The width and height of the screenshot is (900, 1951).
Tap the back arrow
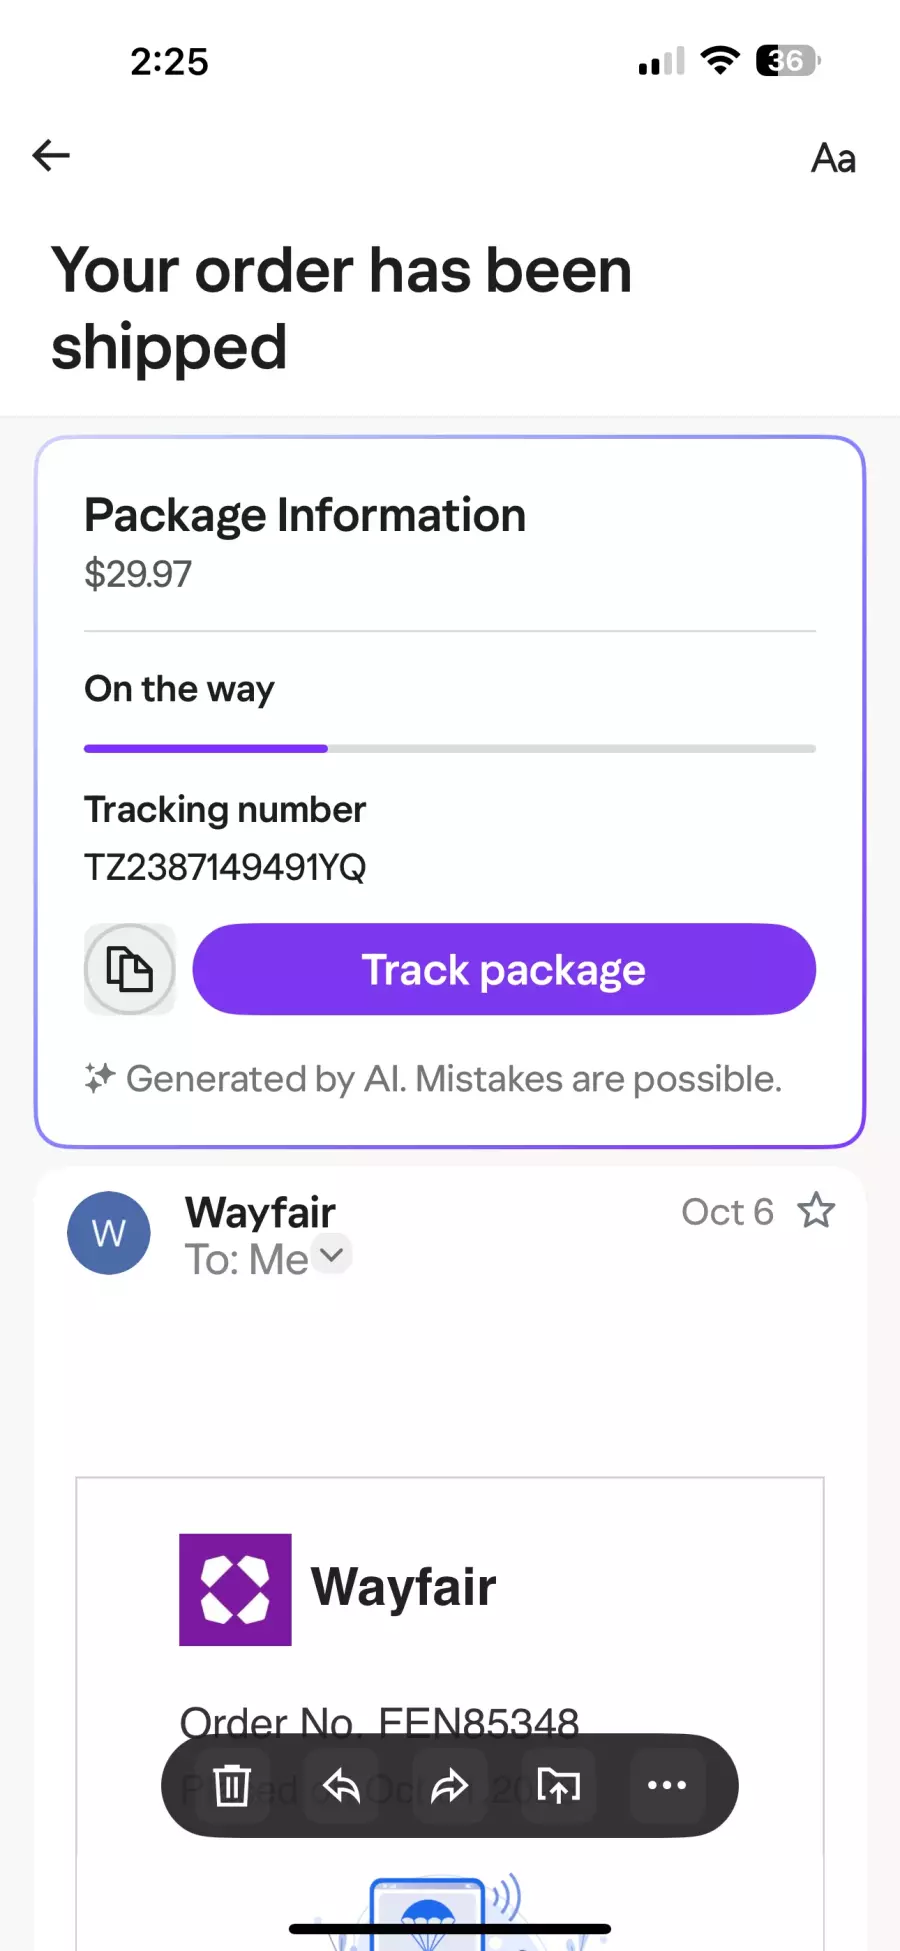[x=51, y=155]
